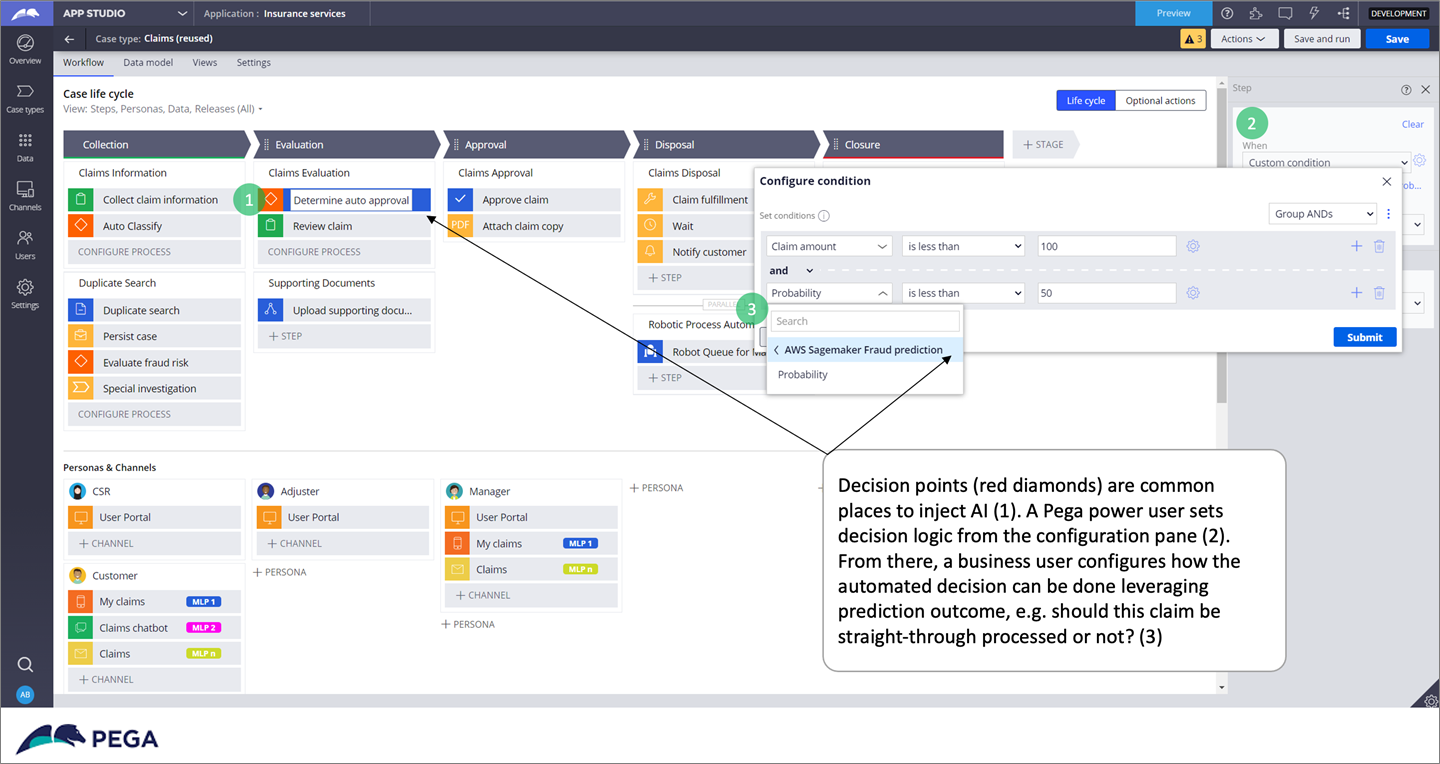Click the Save and run button

click(1321, 39)
